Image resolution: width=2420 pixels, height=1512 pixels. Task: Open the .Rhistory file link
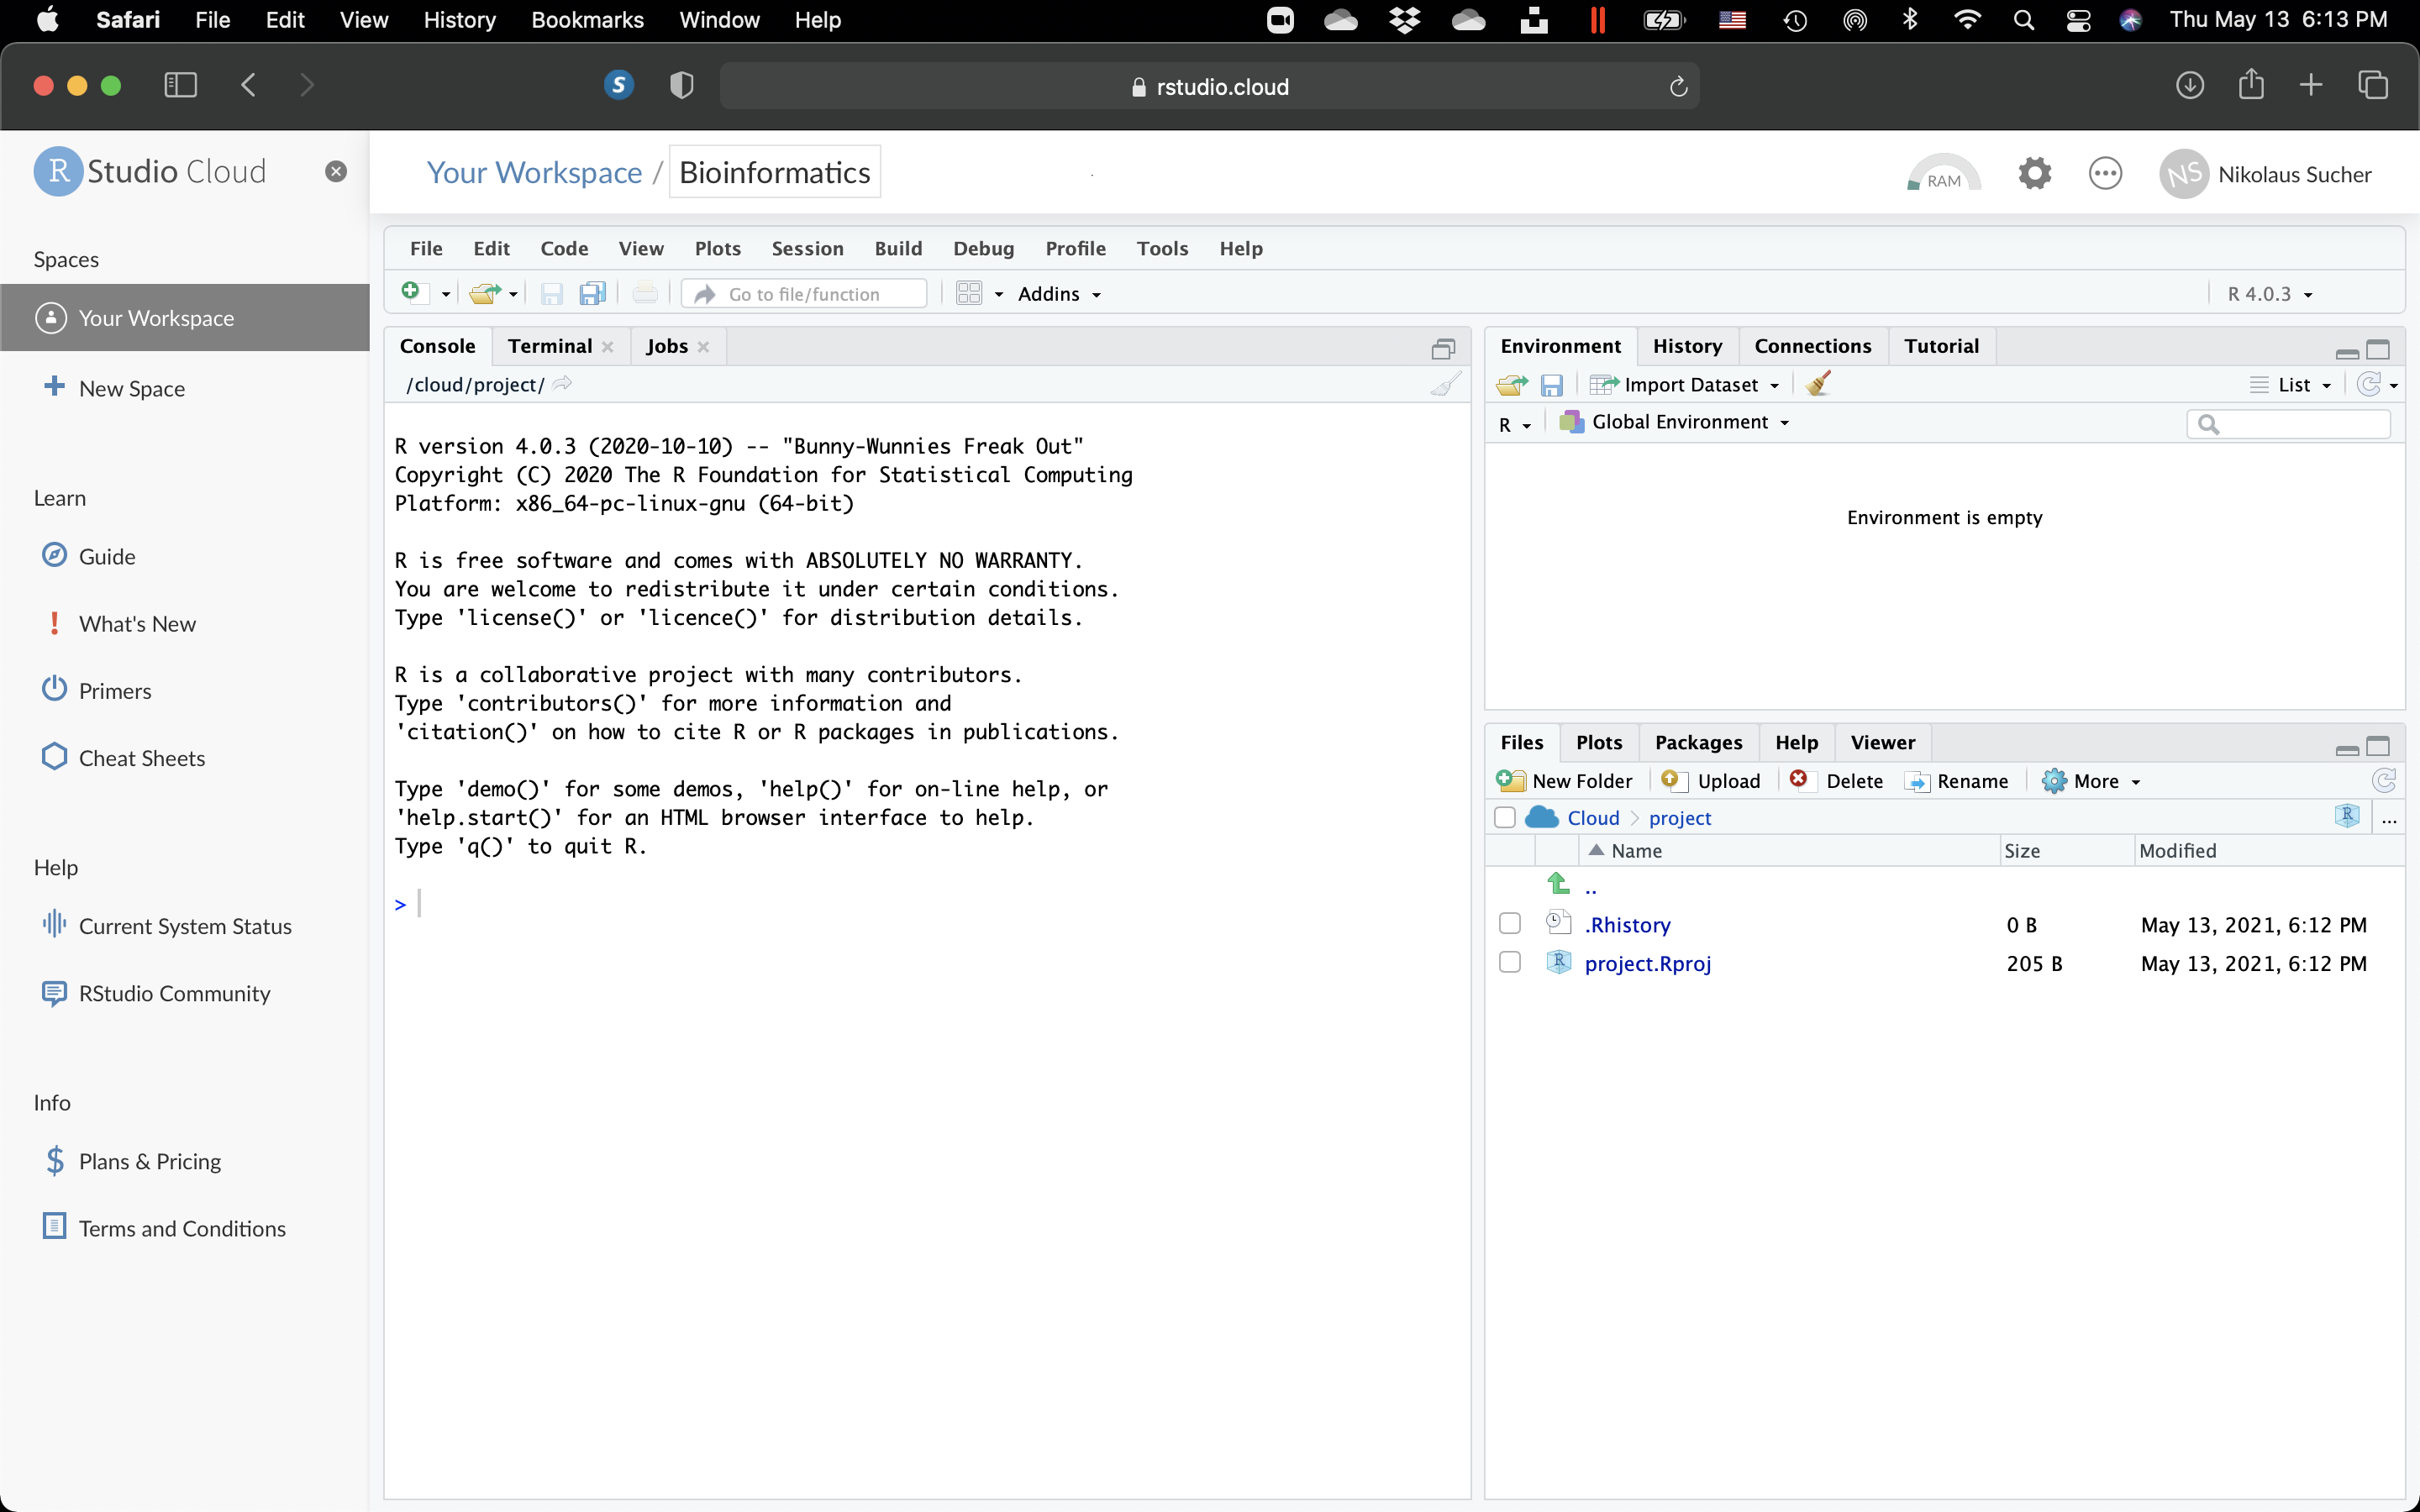[1627, 925]
